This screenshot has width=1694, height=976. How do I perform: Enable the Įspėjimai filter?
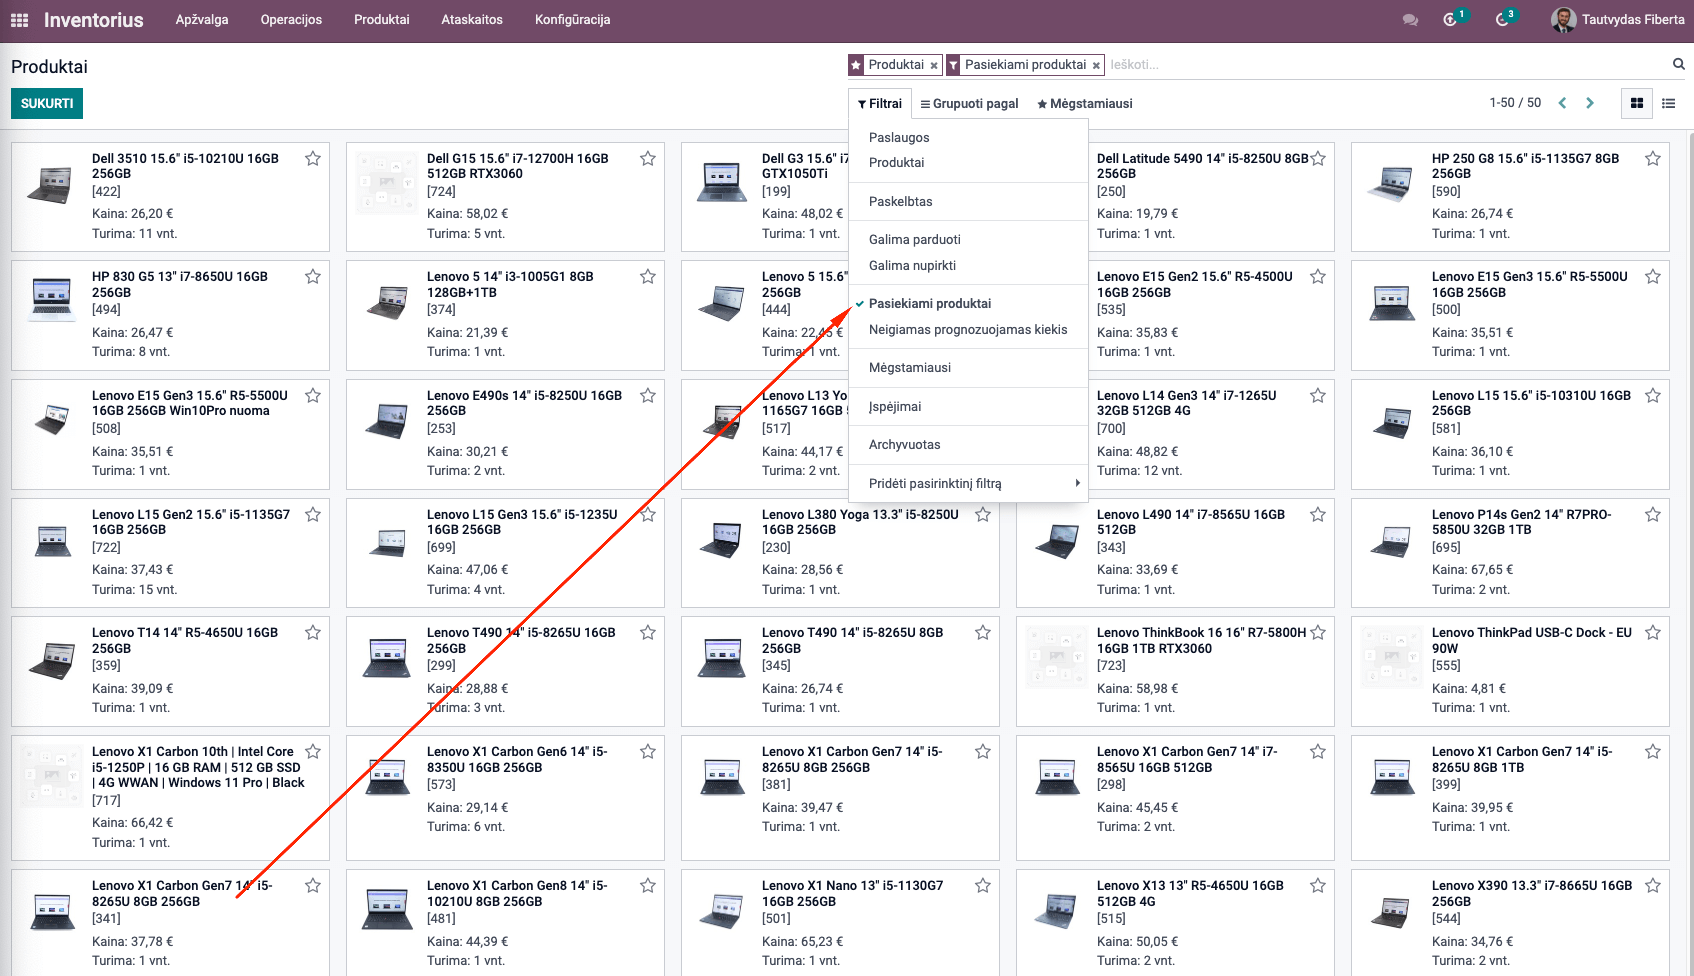[x=968, y=407]
